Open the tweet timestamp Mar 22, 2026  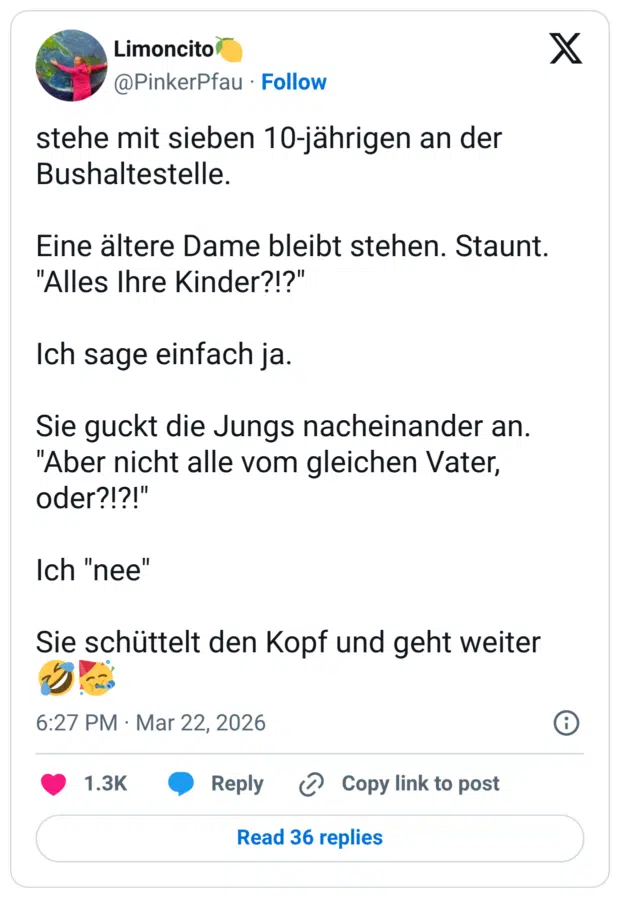tap(200, 723)
